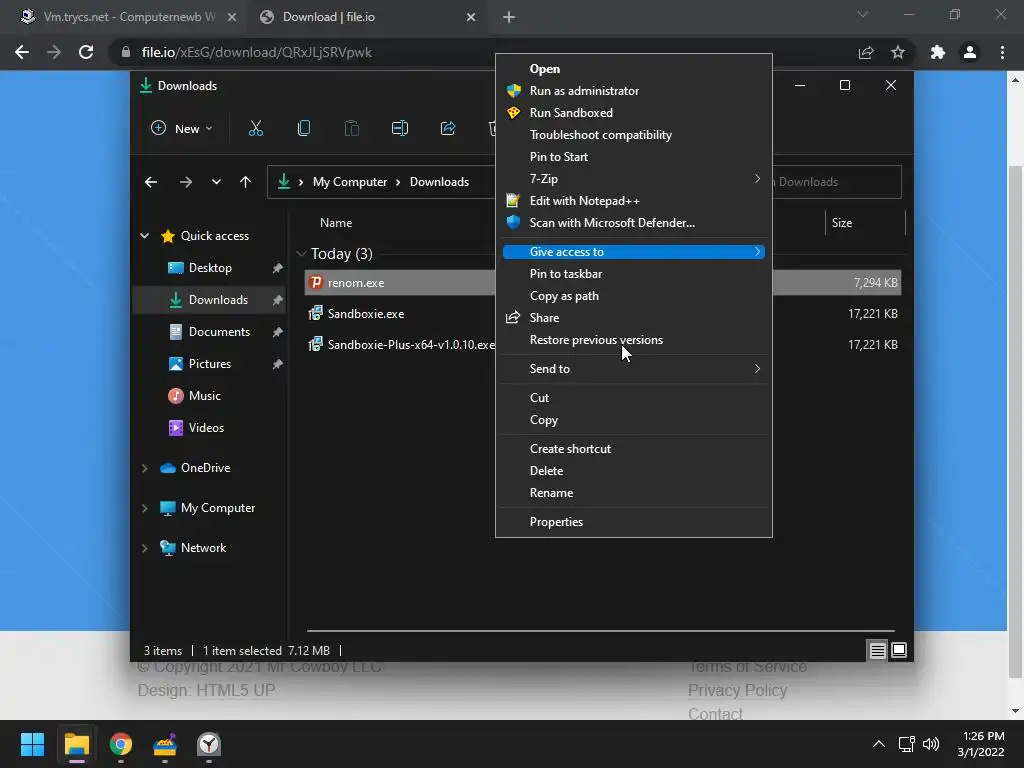Reload the file.io page in Chrome

point(86,52)
